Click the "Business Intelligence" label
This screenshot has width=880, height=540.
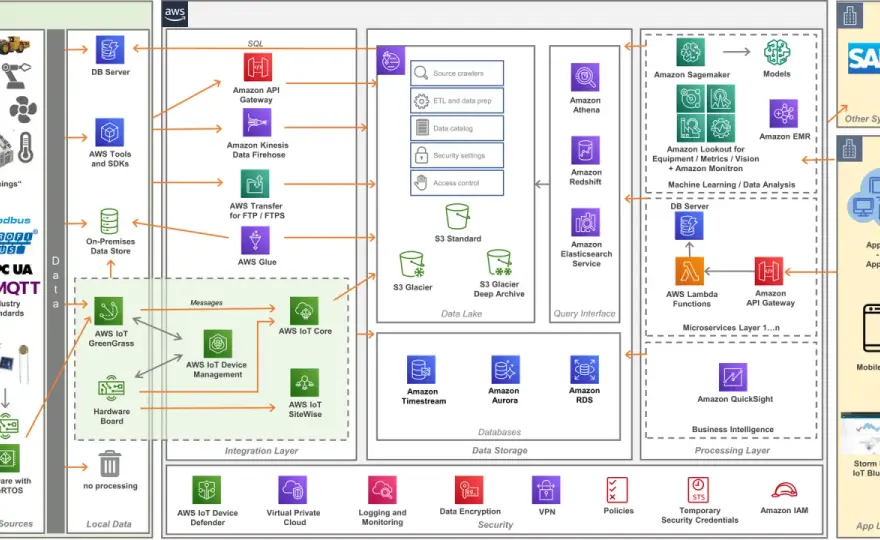coord(732,429)
